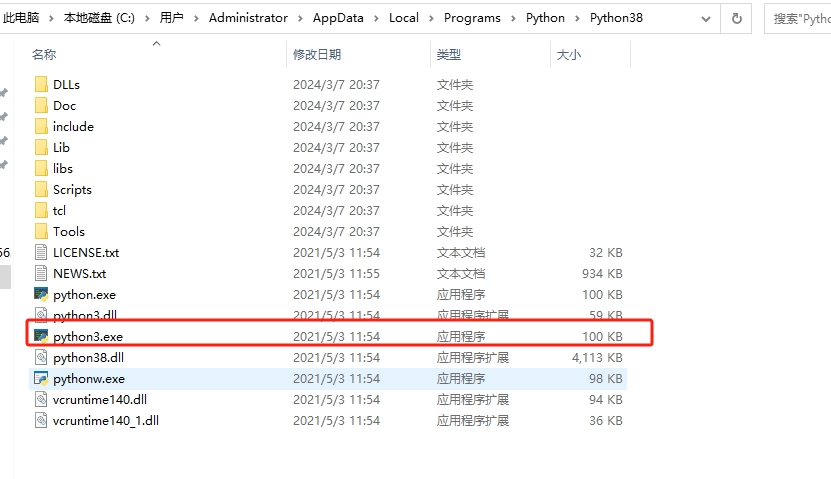Image resolution: width=831 pixels, height=479 pixels.
Task: Select the folder name Scripts
Action: [x=72, y=190]
